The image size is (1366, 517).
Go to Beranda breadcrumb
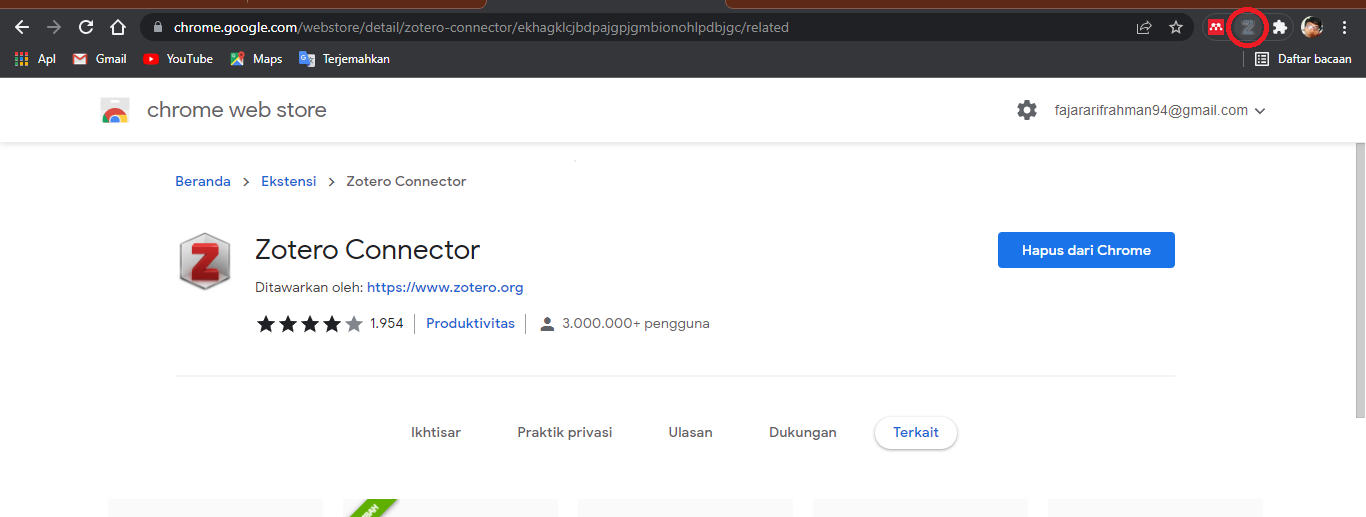(203, 181)
